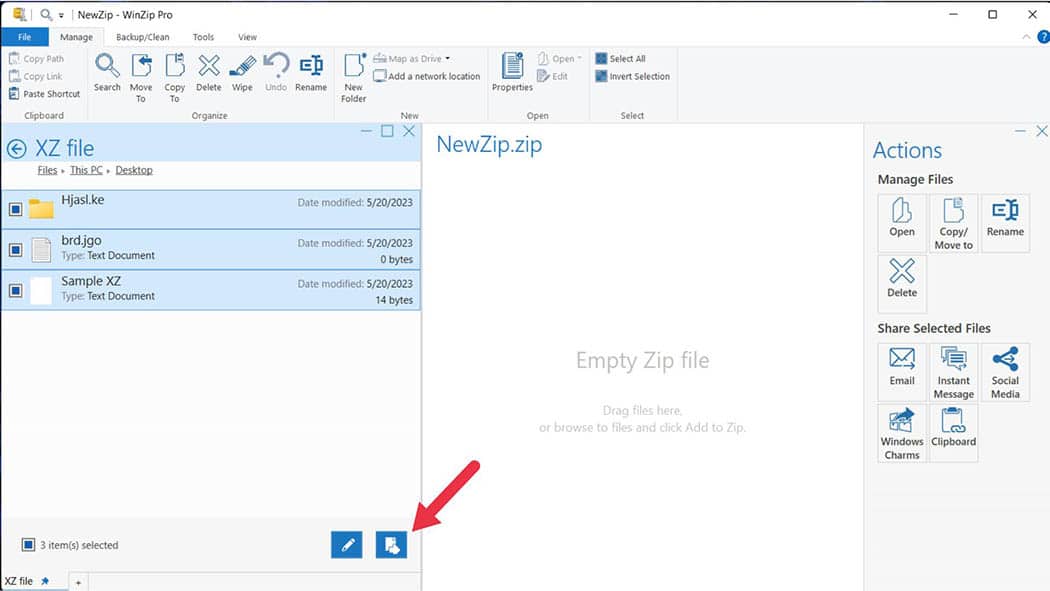Screen dimensions: 1050x591
Task: Navigate to This PC breadcrumb
Action: [x=86, y=170]
